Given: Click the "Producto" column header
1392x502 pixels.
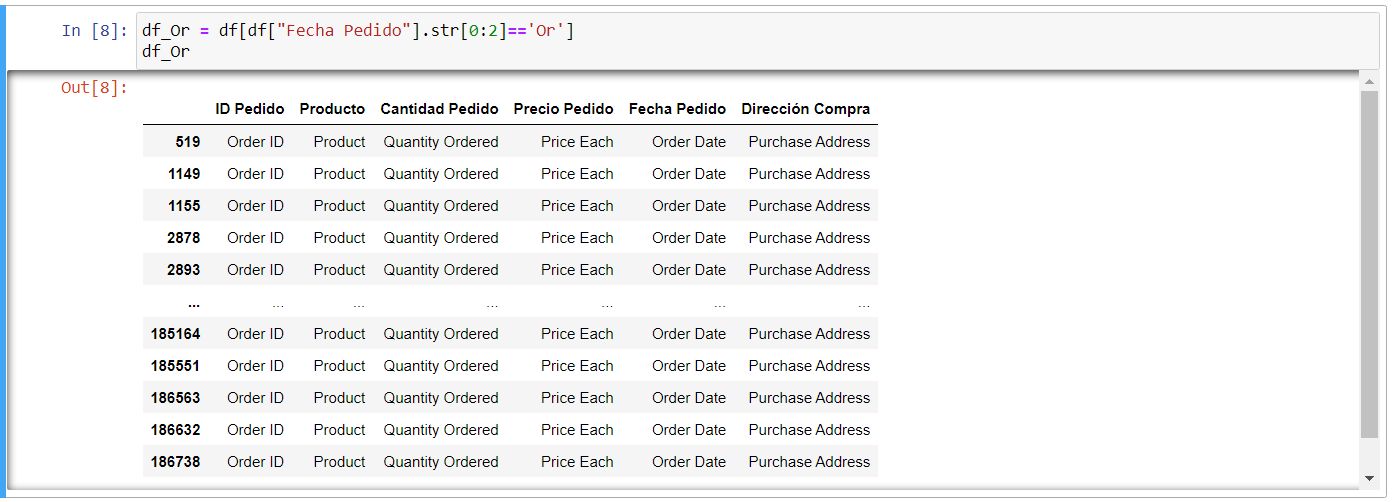Looking at the screenshot, I should (x=332, y=109).
